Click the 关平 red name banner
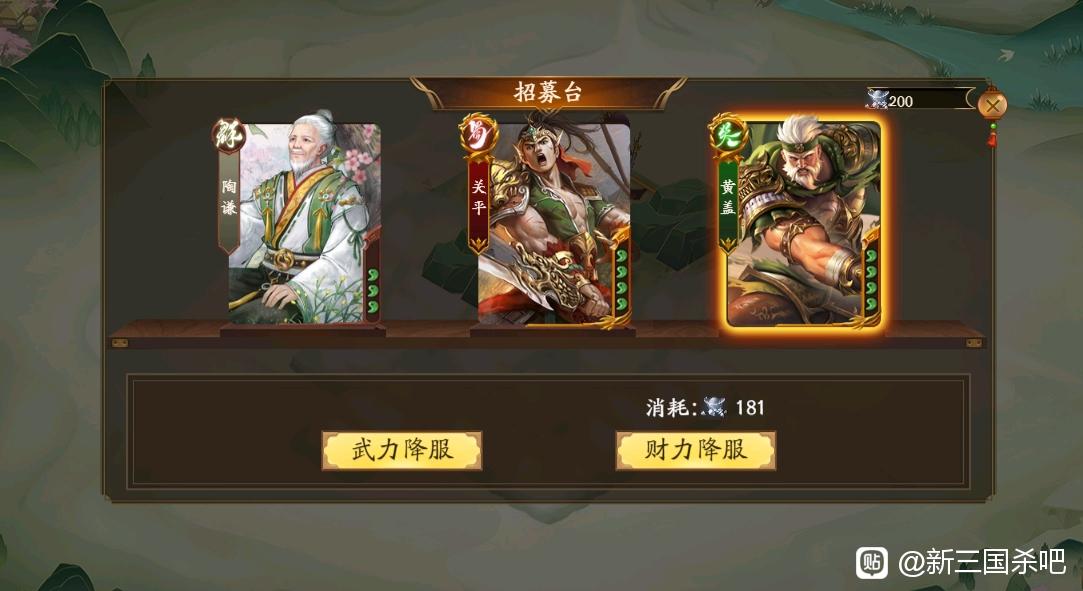1083x591 pixels. click(x=479, y=203)
